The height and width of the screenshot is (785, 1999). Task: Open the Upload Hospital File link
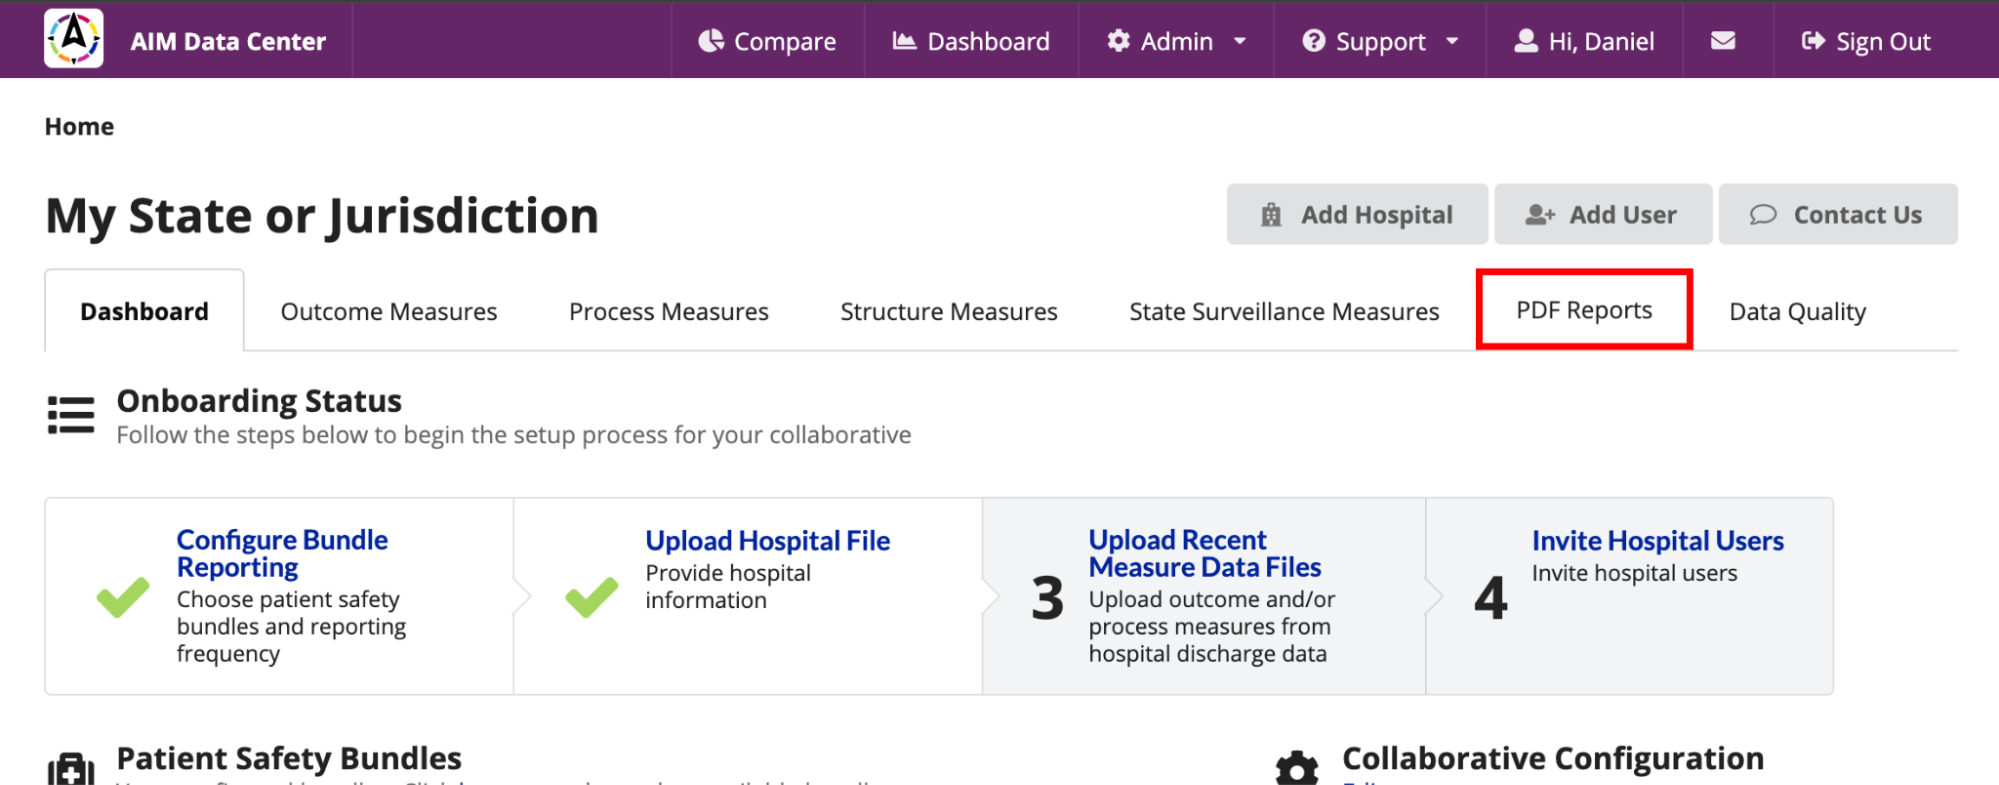pos(767,540)
